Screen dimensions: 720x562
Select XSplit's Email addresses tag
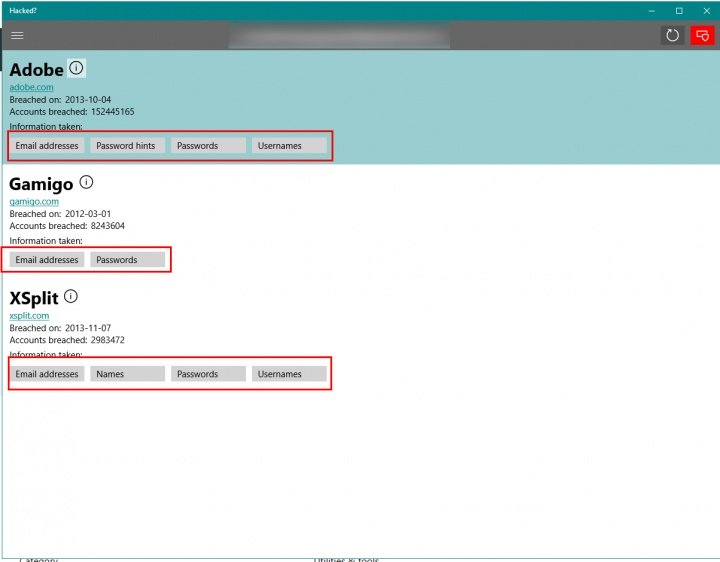47,374
